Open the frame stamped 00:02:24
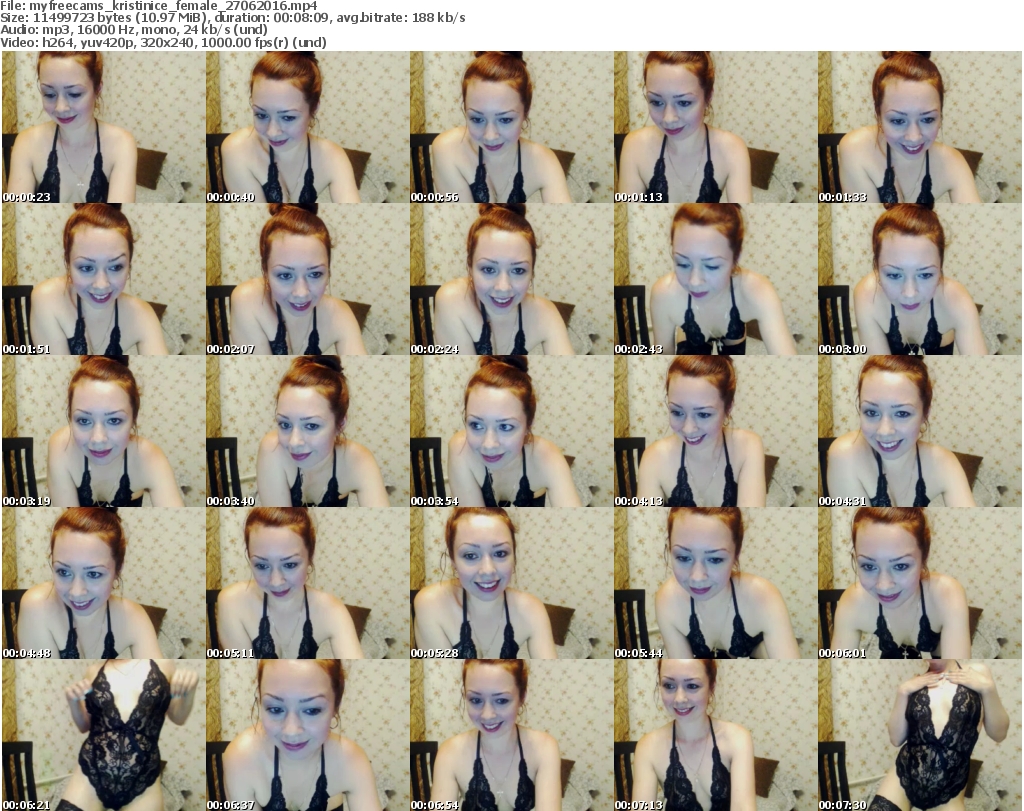 coord(511,279)
